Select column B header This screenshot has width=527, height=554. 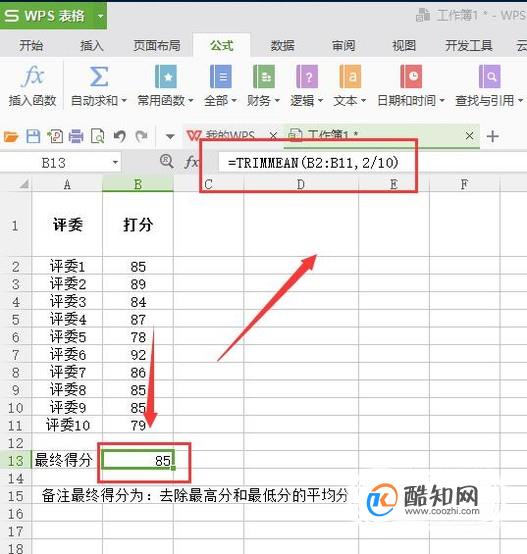pos(138,184)
